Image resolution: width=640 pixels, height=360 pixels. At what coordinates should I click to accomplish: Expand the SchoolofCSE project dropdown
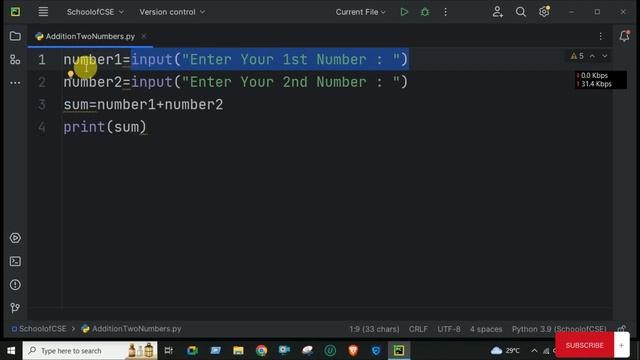[x=95, y=12]
